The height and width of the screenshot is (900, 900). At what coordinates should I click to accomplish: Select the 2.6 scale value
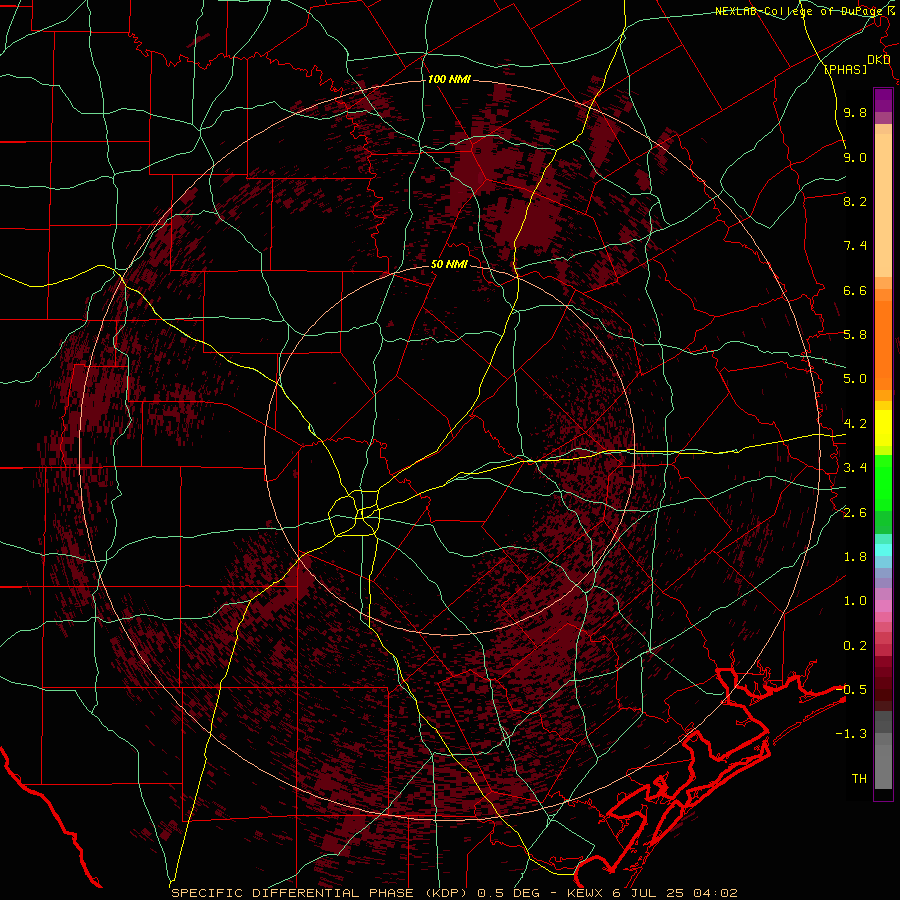pyautogui.click(x=855, y=513)
